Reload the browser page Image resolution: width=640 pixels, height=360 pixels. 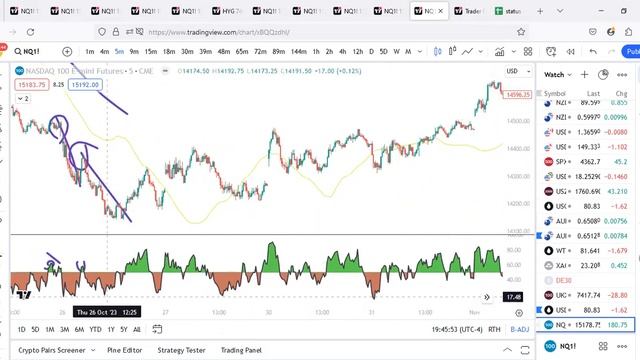pos(30,32)
